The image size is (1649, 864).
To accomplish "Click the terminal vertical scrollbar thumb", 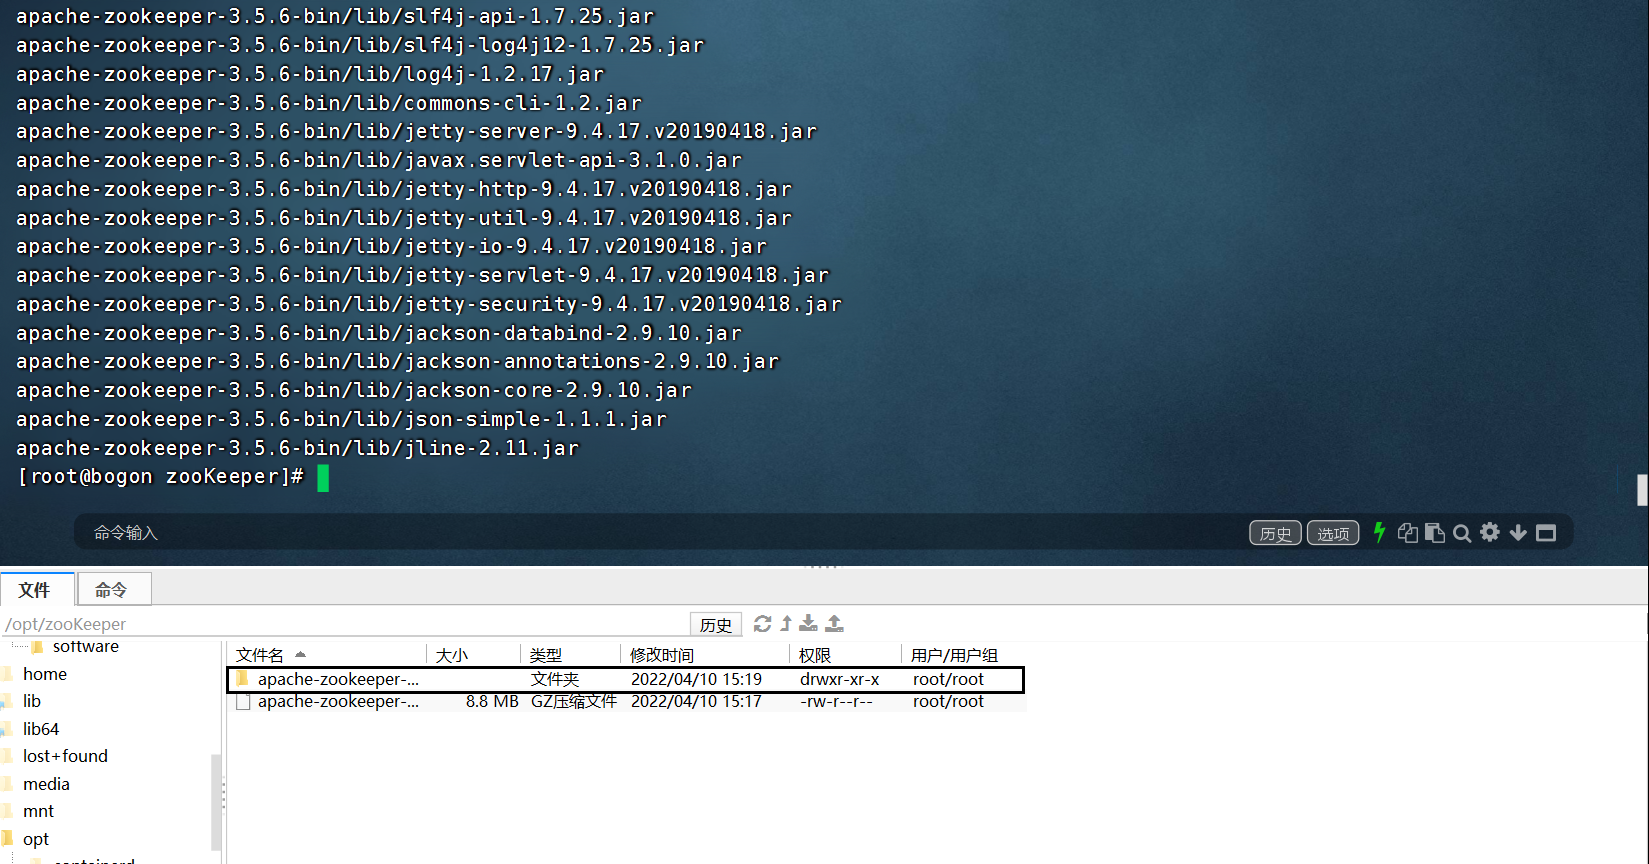I will tap(1642, 490).
